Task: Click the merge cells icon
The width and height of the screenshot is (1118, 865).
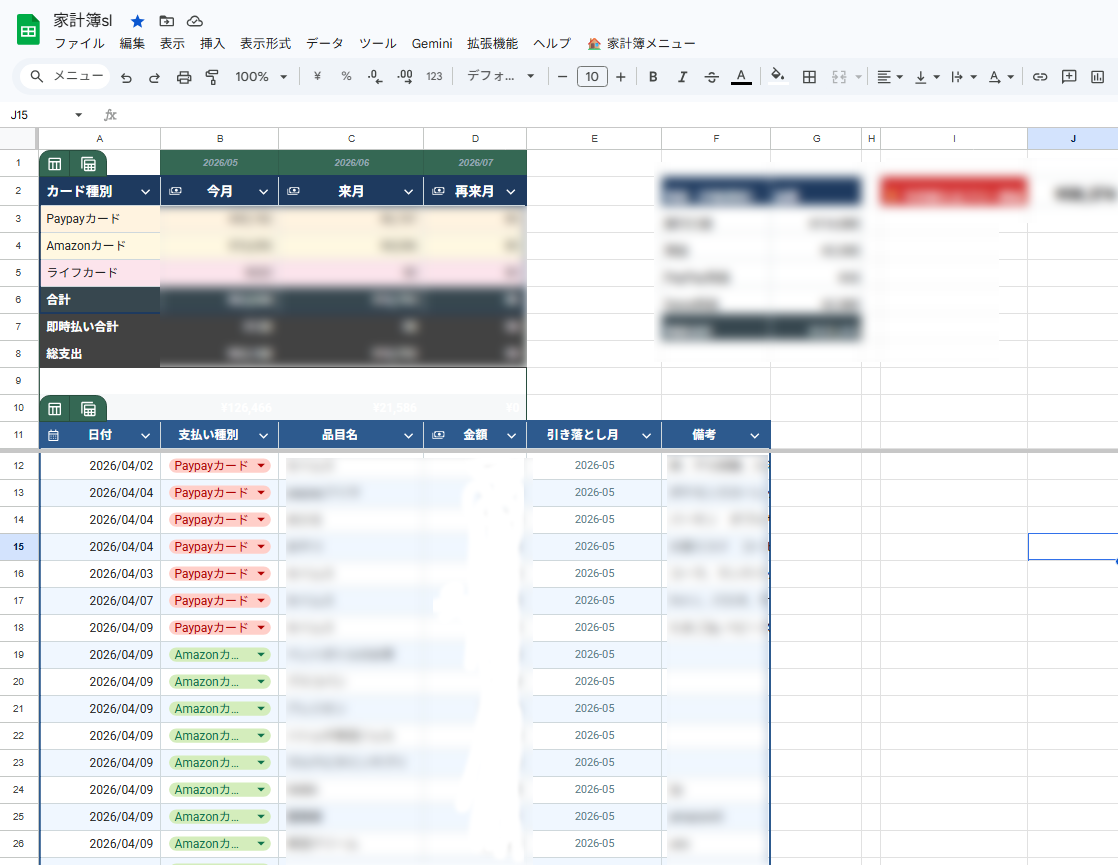Action: (x=839, y=77)
